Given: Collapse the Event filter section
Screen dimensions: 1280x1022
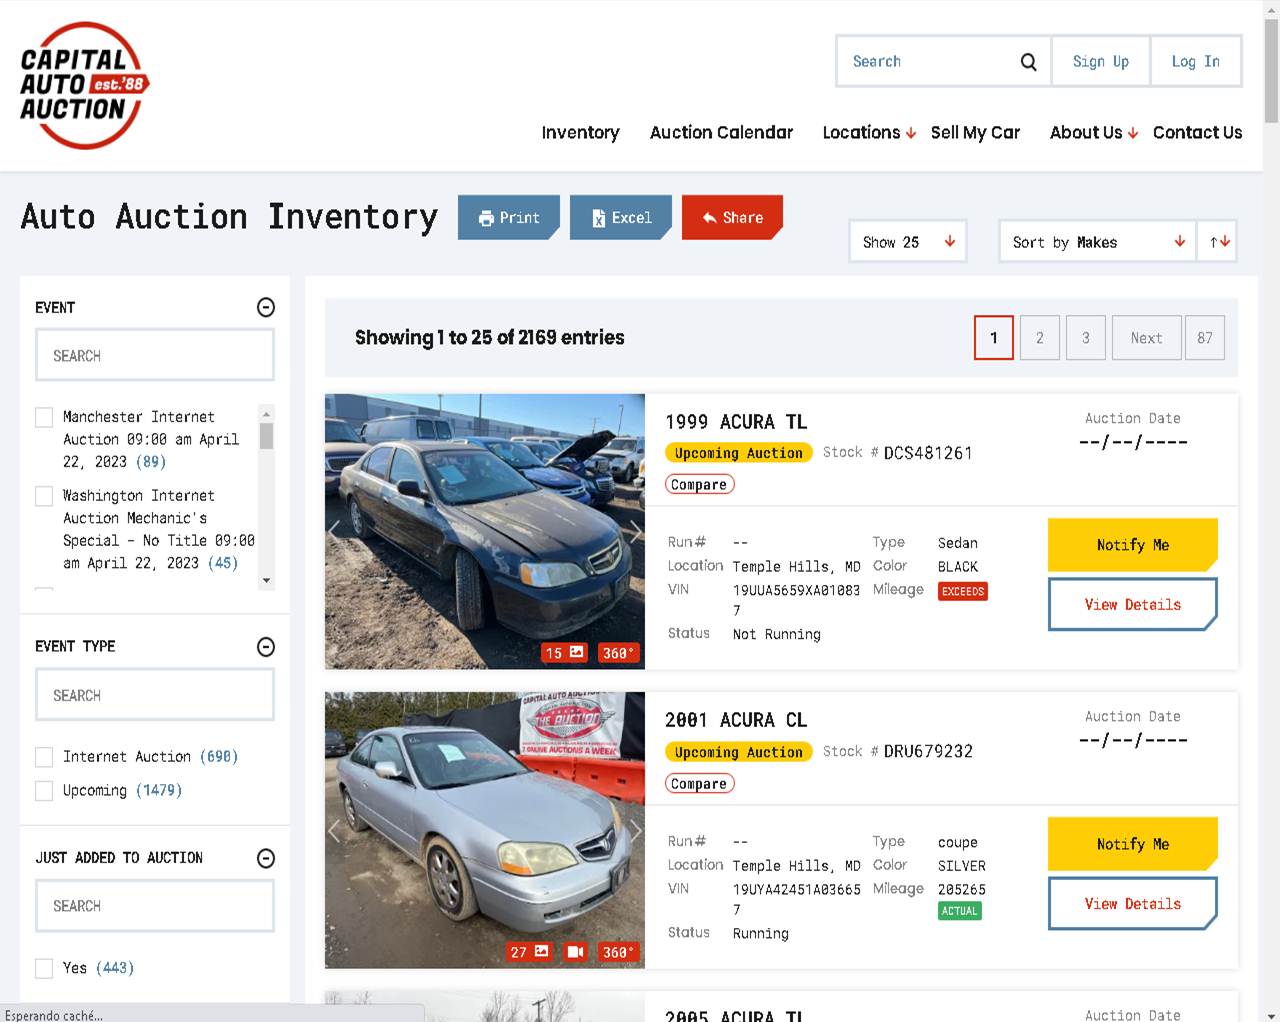Looking at the screenshot, I should (266, 308).
